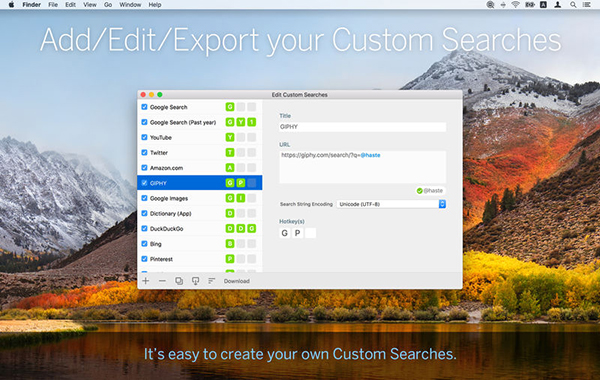Image resolution: width=600 pixels, height=380 pixels.
Task: Remove selected search with minus icon
Action: pyautogui.click(x=162, y=281)
